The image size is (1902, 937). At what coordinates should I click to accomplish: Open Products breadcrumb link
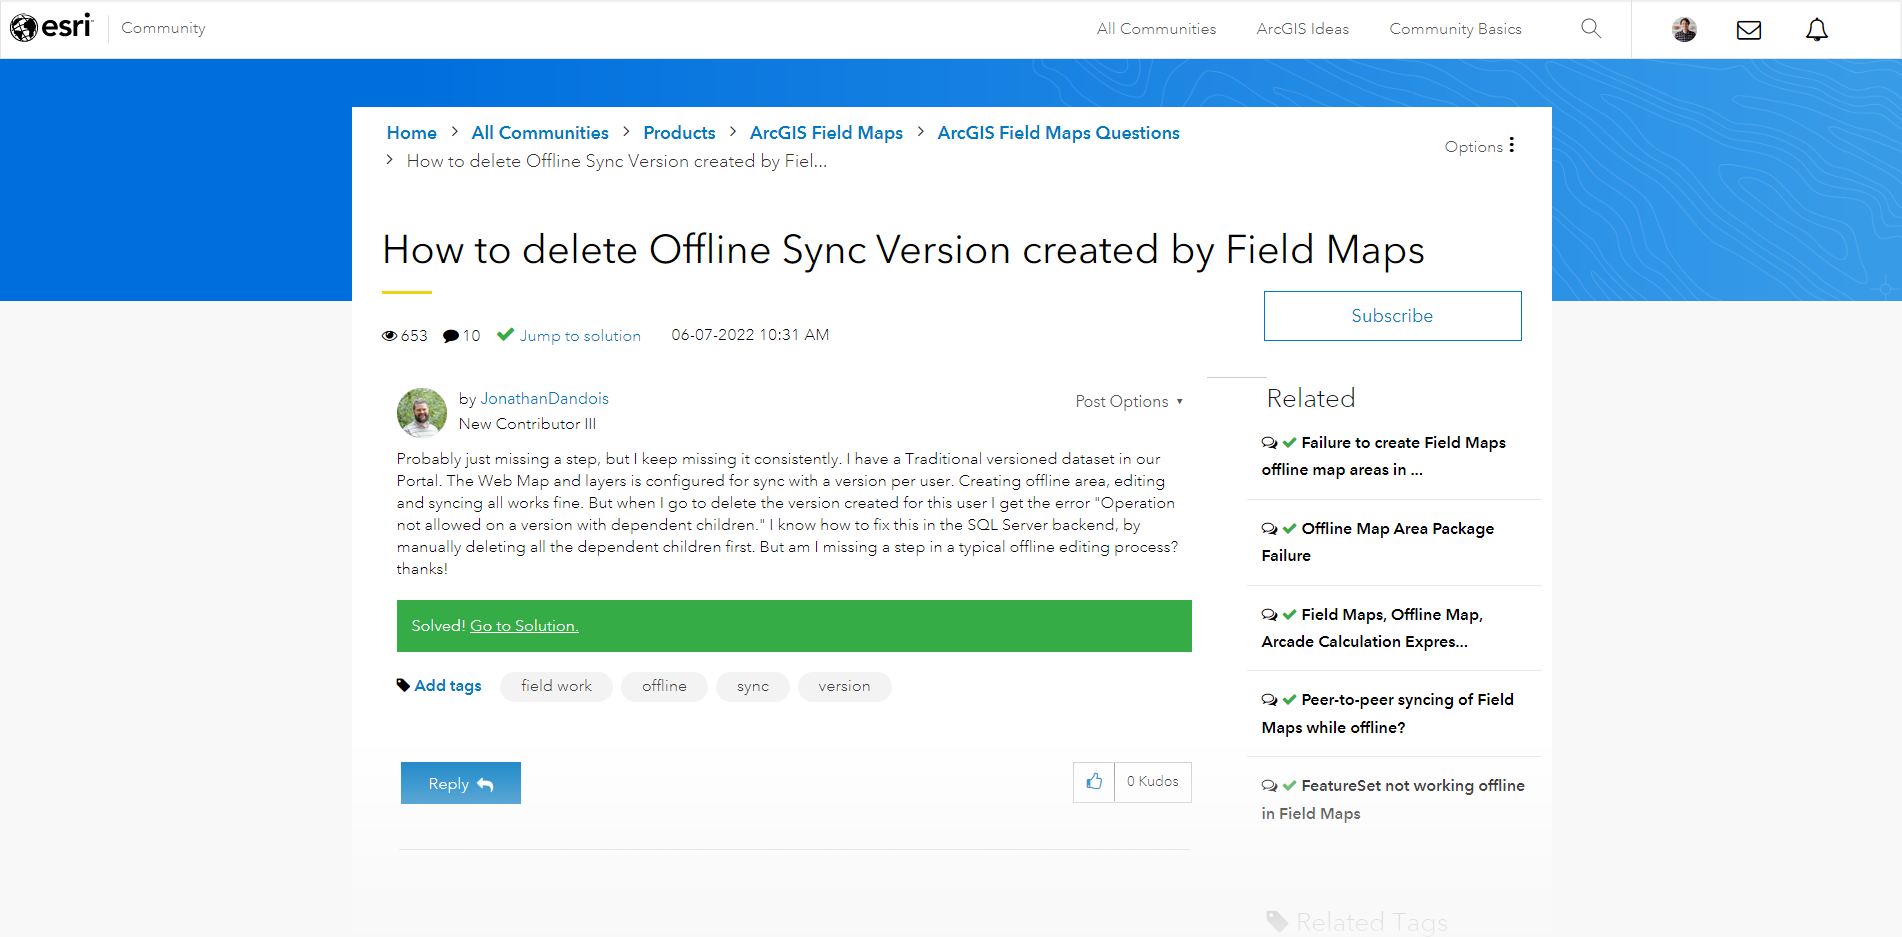click(679, 133)
